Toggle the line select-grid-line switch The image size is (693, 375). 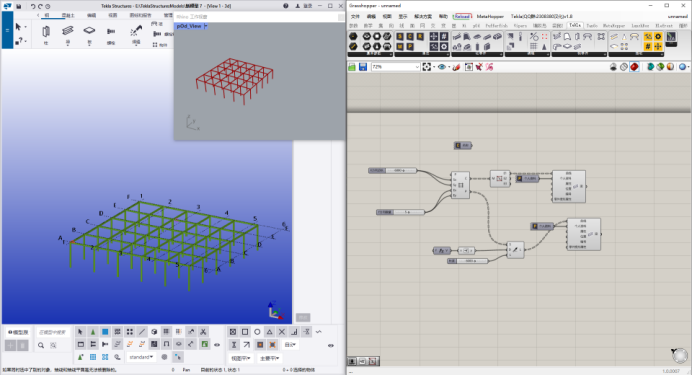[142, 332]
